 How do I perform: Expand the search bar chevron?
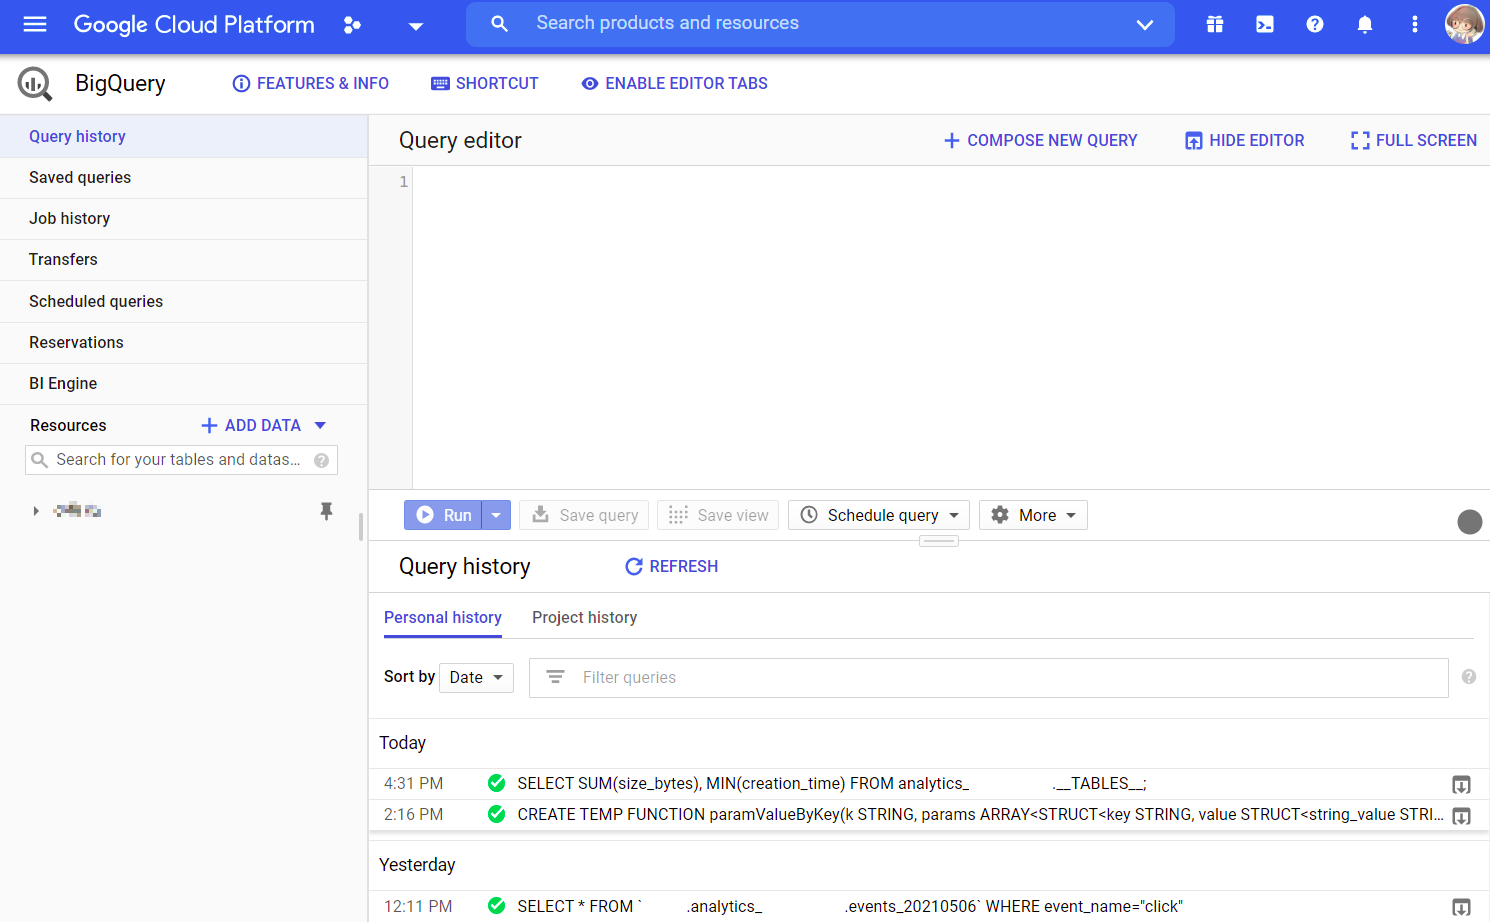tap(1145, 25)
